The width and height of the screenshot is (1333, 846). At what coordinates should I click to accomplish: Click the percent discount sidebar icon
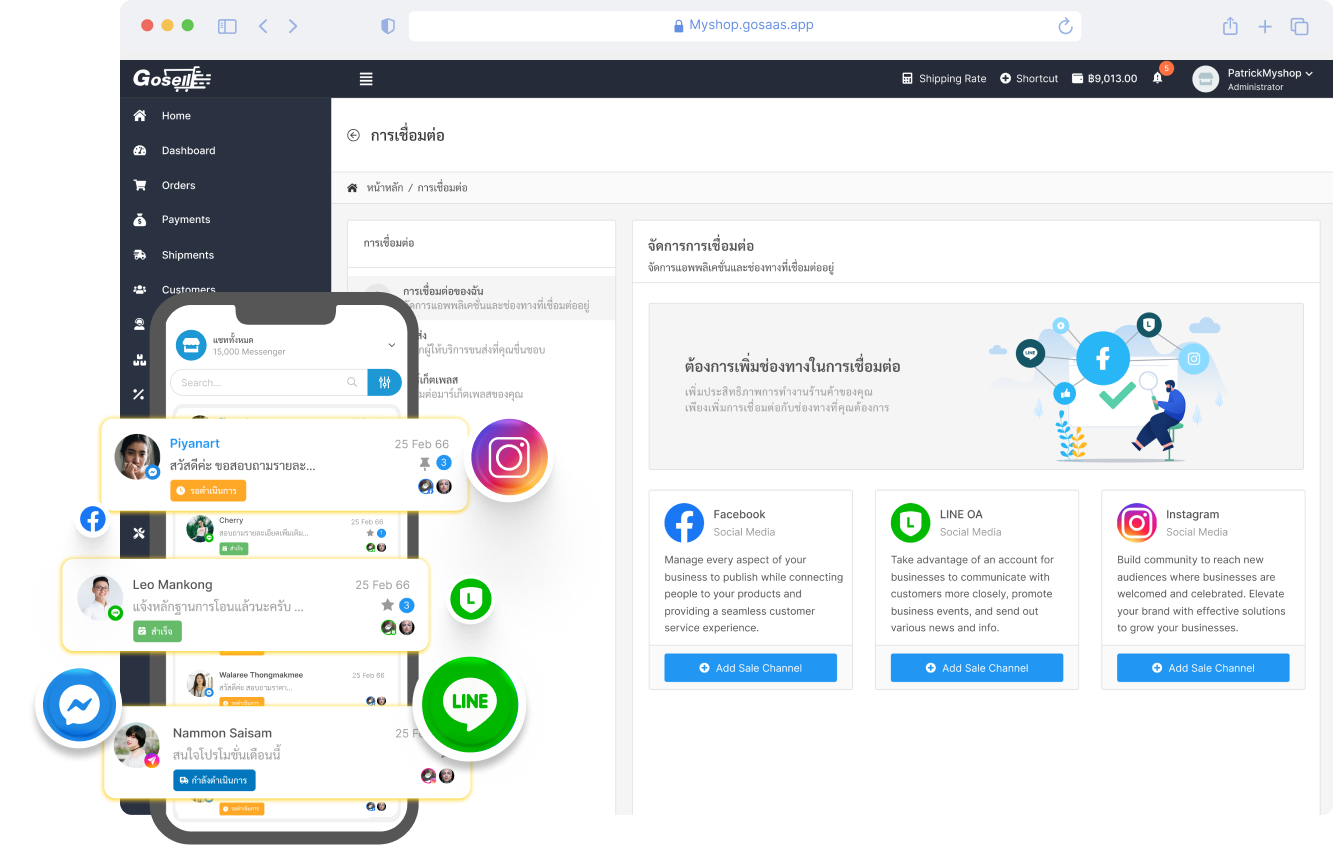(x=139, y=394)
